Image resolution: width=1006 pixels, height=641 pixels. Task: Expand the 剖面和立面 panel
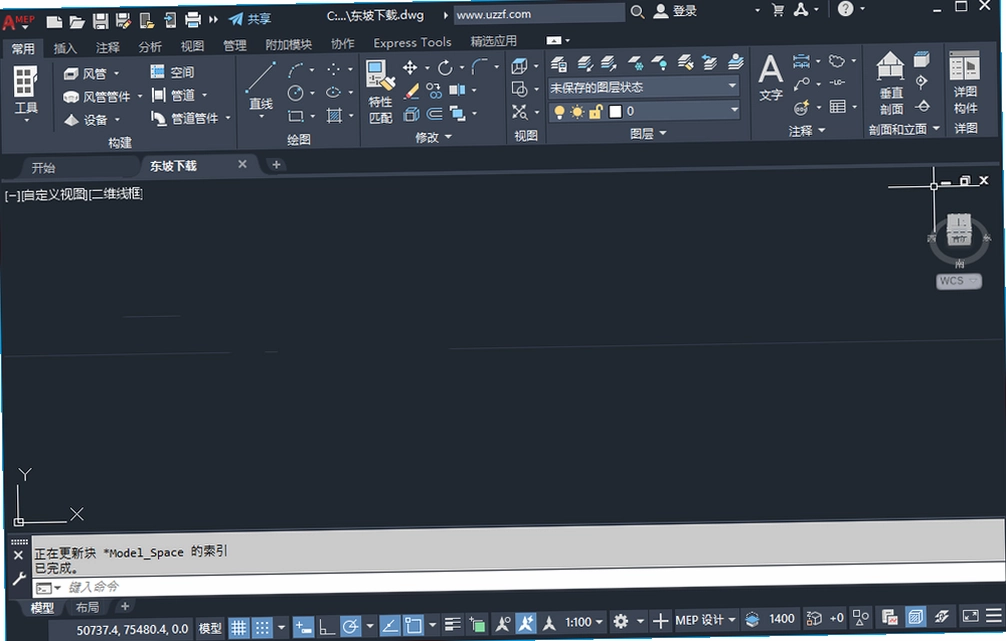pyautogui.click(x=904, y=129)
